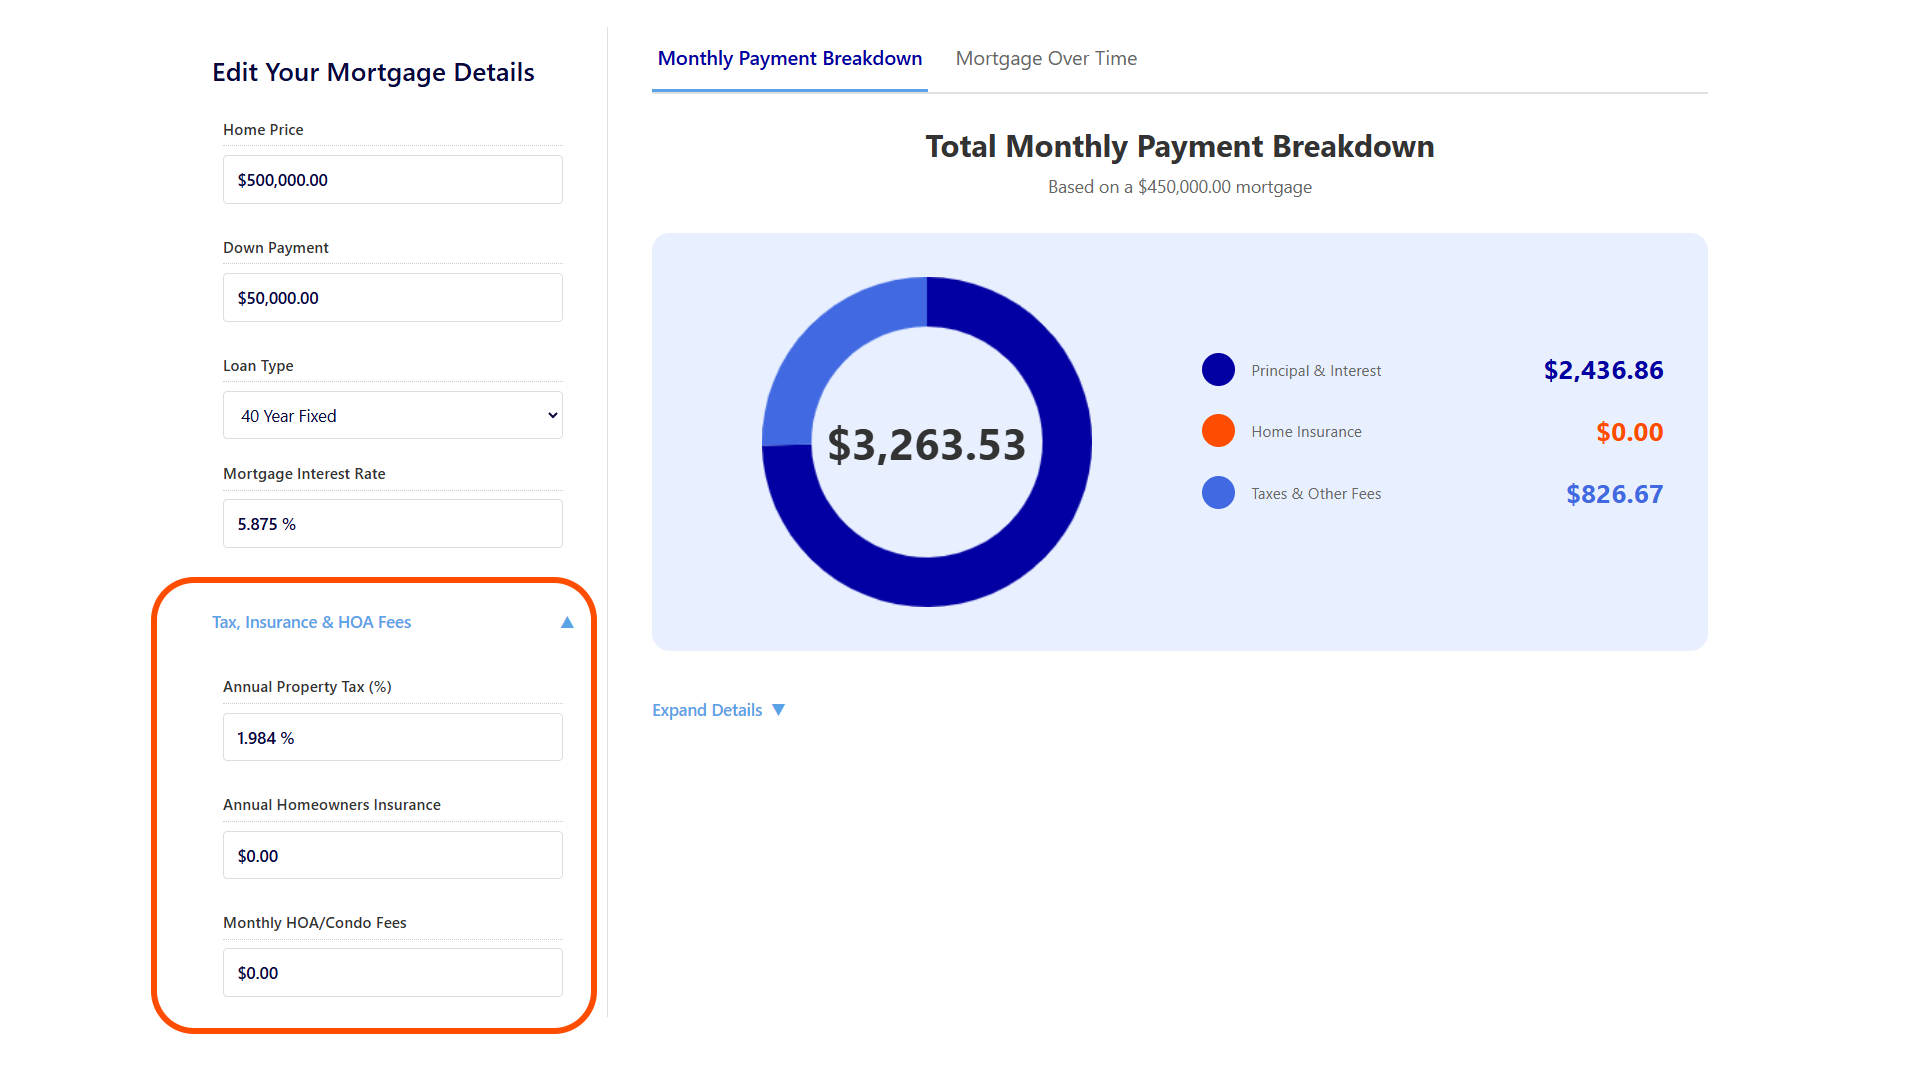Screen dimensions: 1920x1071
Task: Click the orange Home Insurance dot
Action: coord(1218,431)
